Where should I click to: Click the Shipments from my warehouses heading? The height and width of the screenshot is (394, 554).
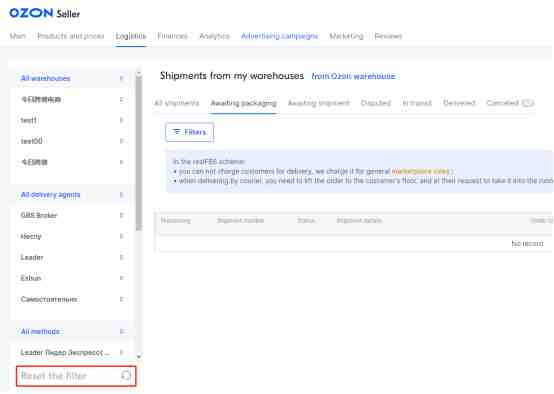coord(232,76)
